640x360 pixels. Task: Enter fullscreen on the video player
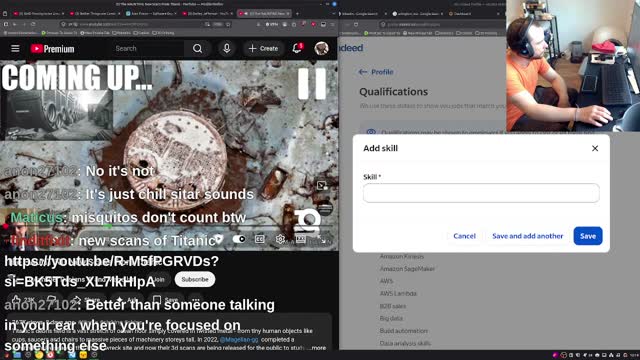coord(323,240)
